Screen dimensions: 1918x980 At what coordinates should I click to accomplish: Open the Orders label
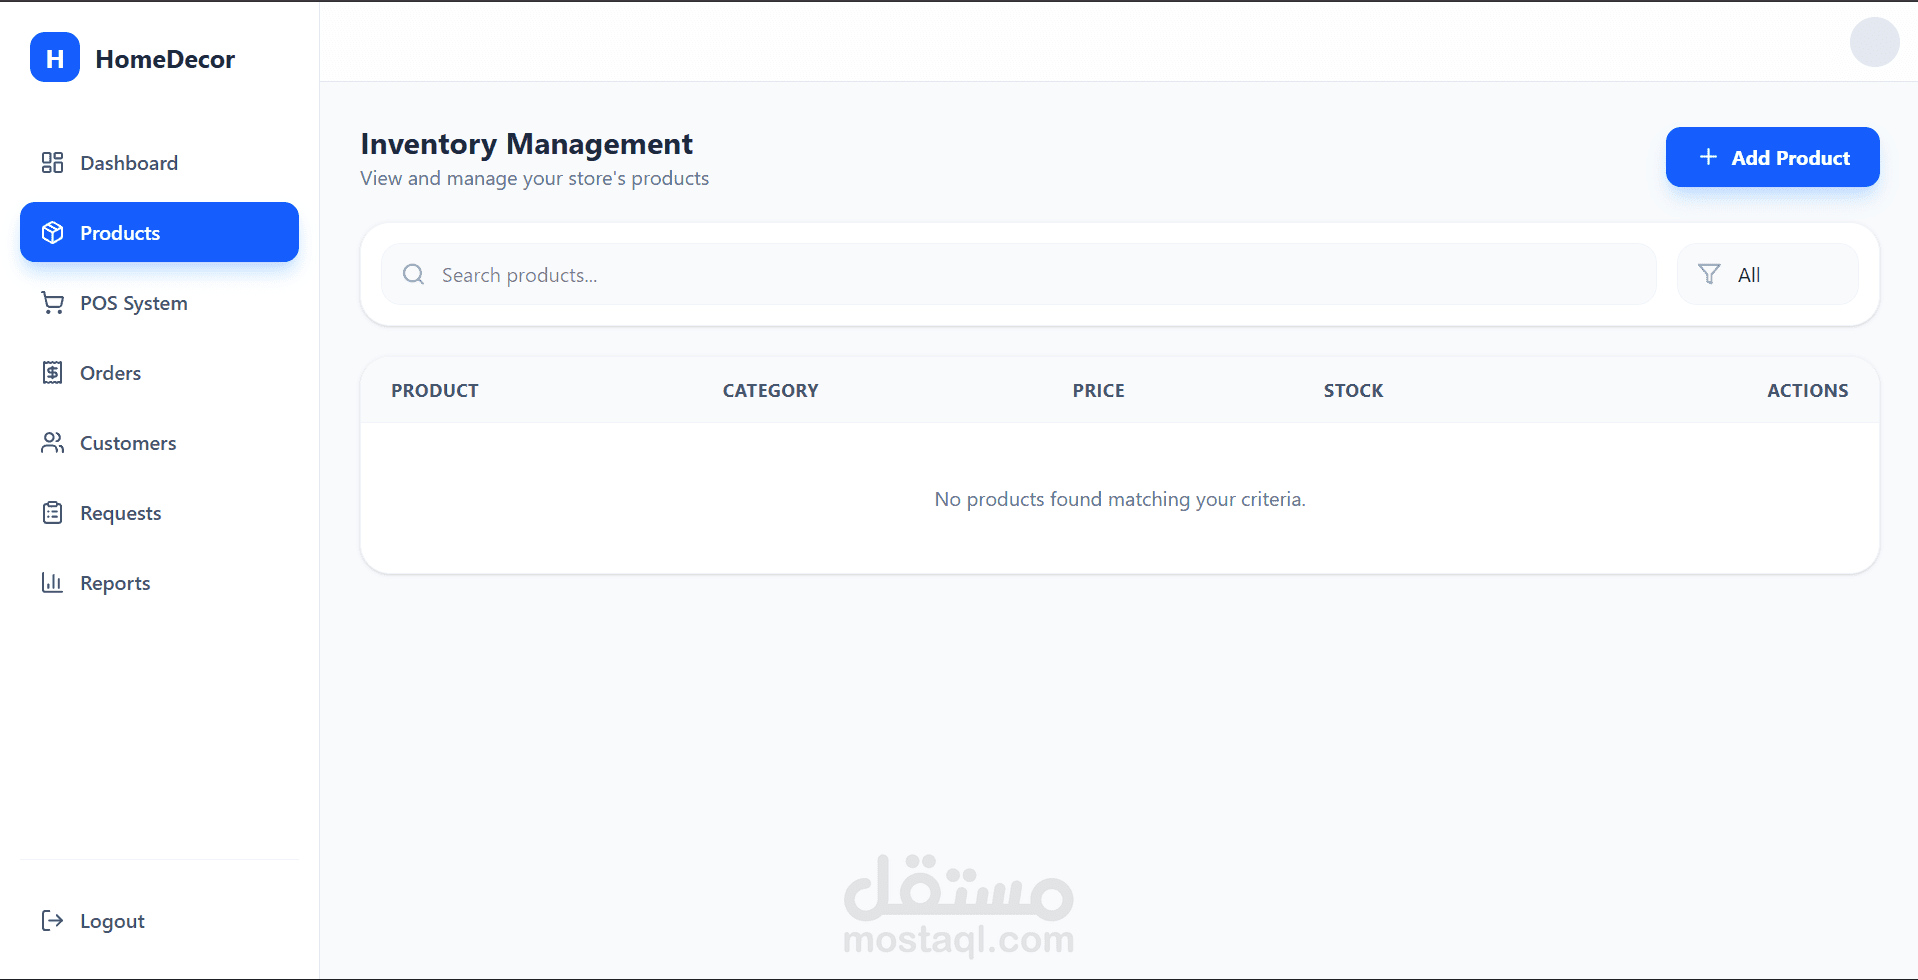110,373
